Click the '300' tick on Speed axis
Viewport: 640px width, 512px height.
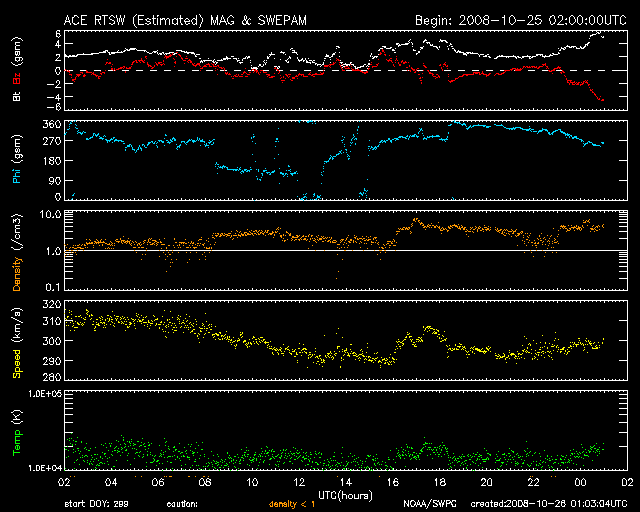pos(52,341)
